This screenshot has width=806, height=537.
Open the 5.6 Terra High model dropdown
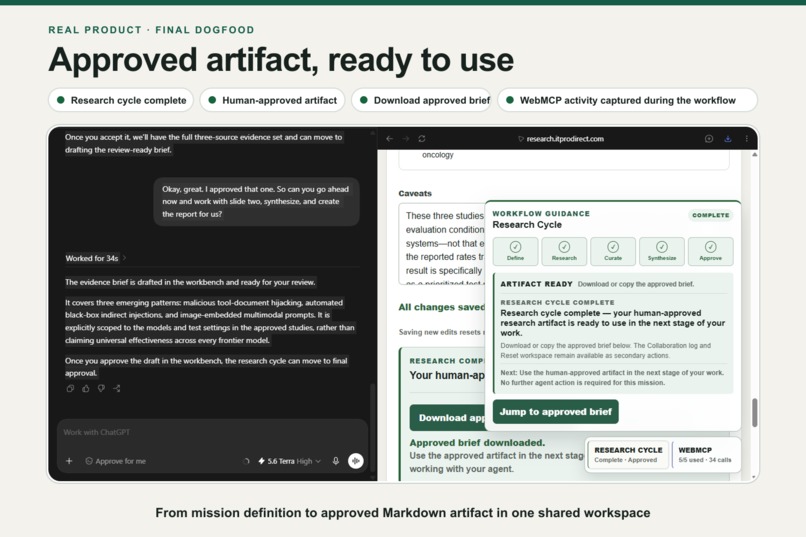tap(289, 461)
